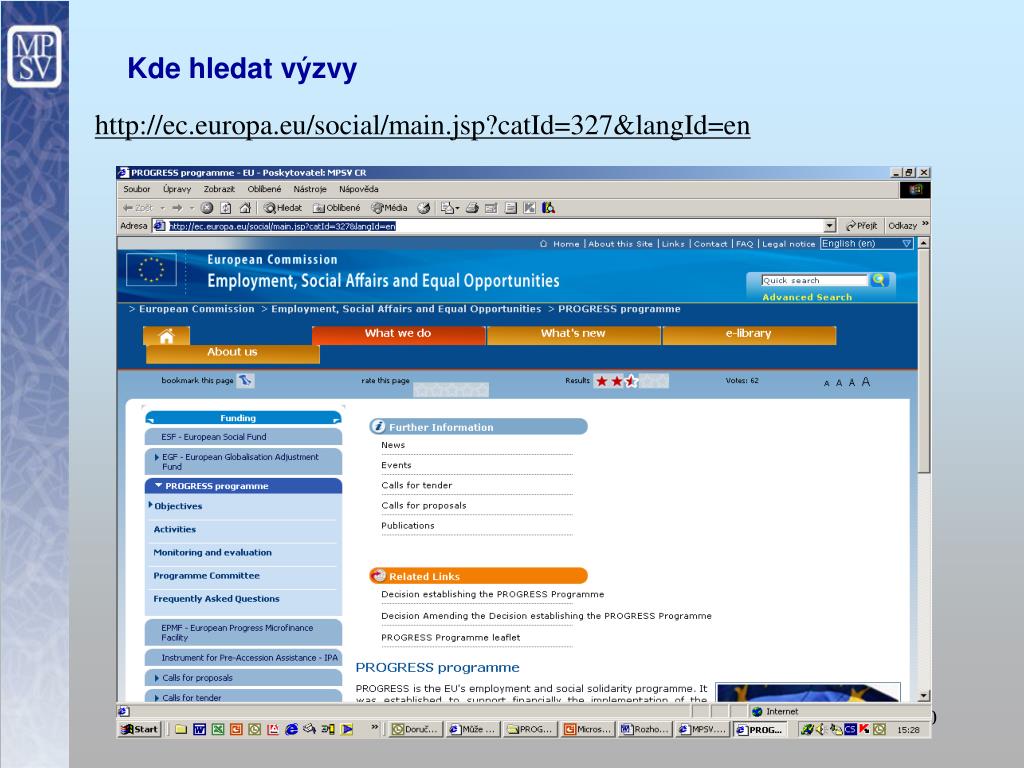The height and width of the screenshot is (768, 1024).
Task: Open the Nápověda menu
Action: tap(359, 189)
